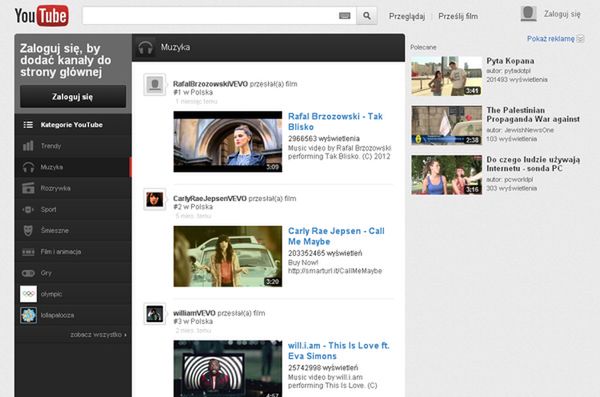This screenshot has height=397, width=600.
Task: Click the headphones icon in the Muzyka header
Action: point(145,48)
